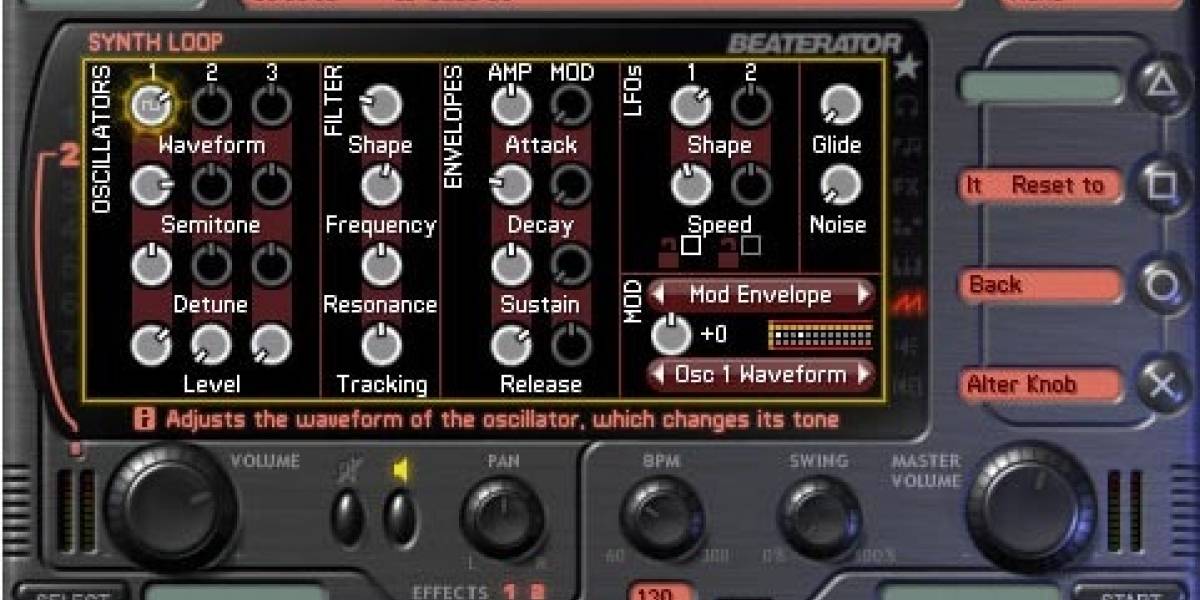1200x600 pixels.
Task: Select the Oscillator 3 Level knob
Action: (271, 345)
